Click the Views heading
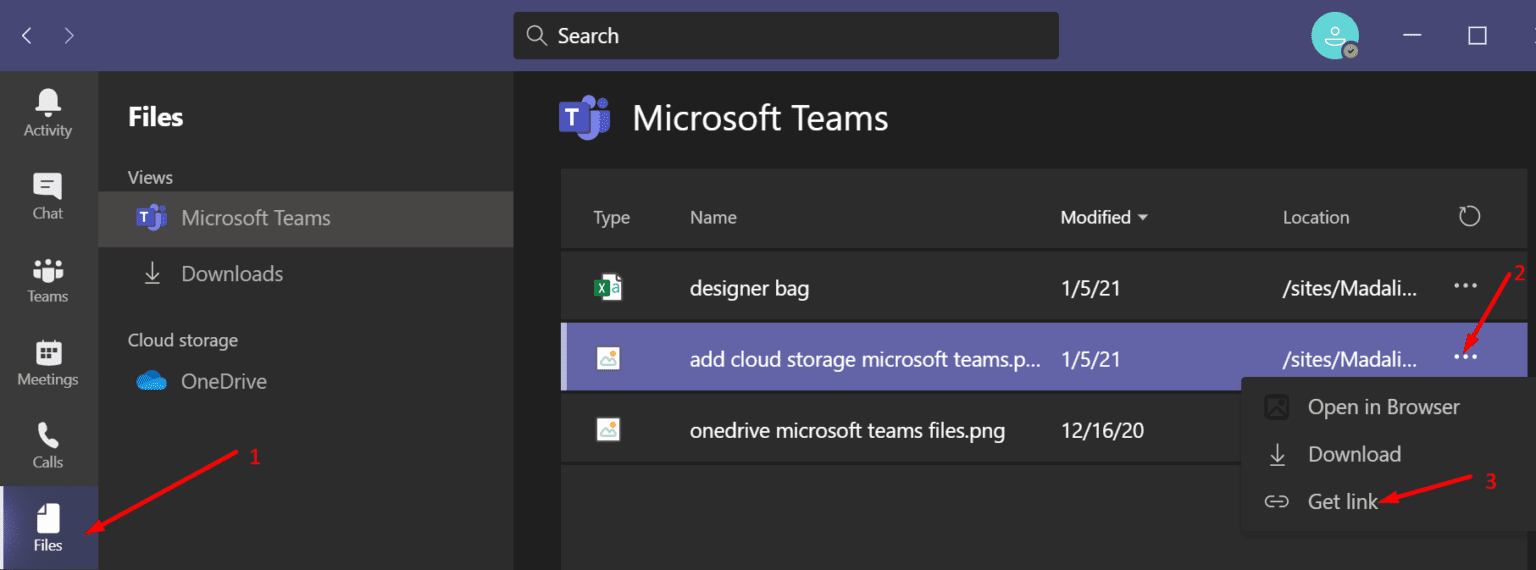1536x570 pixels. [x=150, y=177]
